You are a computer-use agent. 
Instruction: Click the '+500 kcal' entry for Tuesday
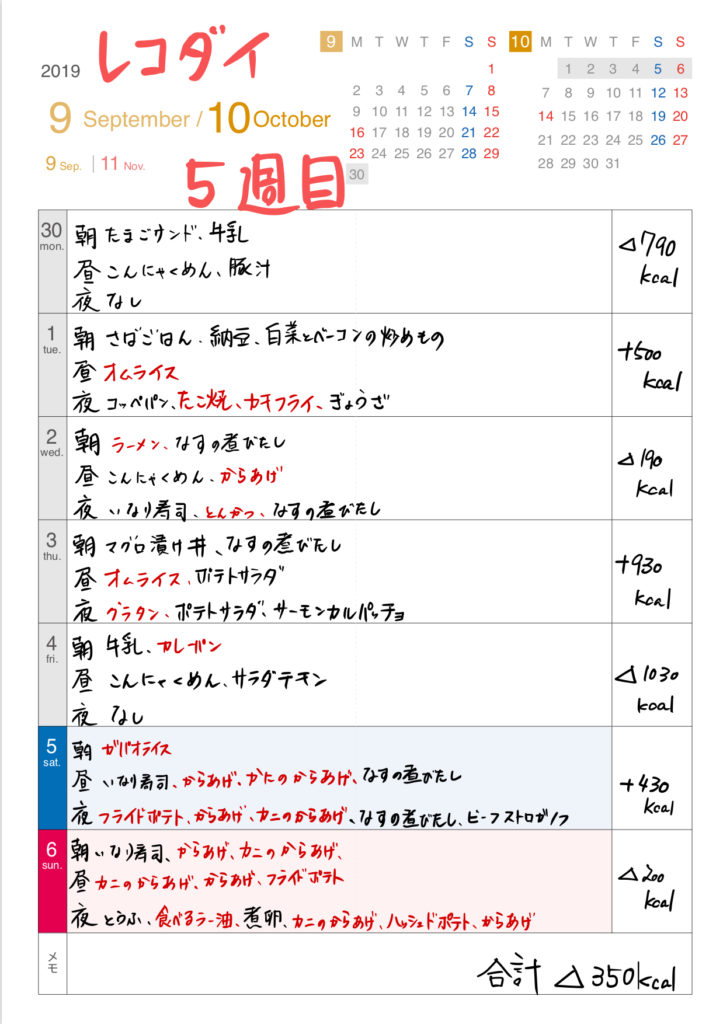coord(650,366)
